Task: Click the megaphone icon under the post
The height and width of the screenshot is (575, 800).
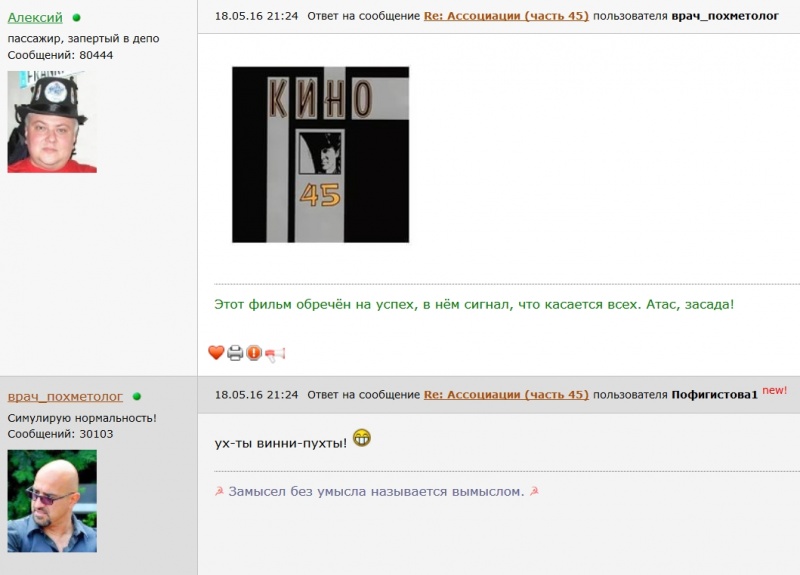Action: coord(275,354)
